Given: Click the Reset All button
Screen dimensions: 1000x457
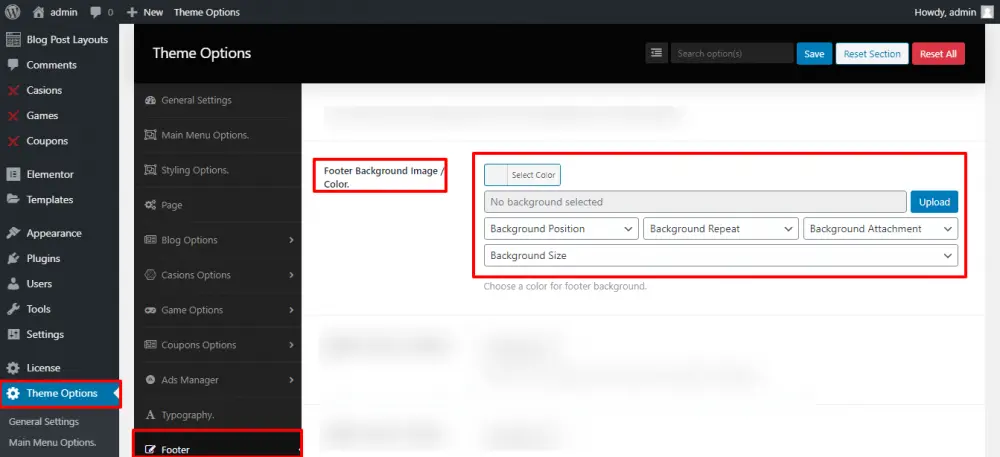Looking at the screenshot, I should tap(938, 54).
